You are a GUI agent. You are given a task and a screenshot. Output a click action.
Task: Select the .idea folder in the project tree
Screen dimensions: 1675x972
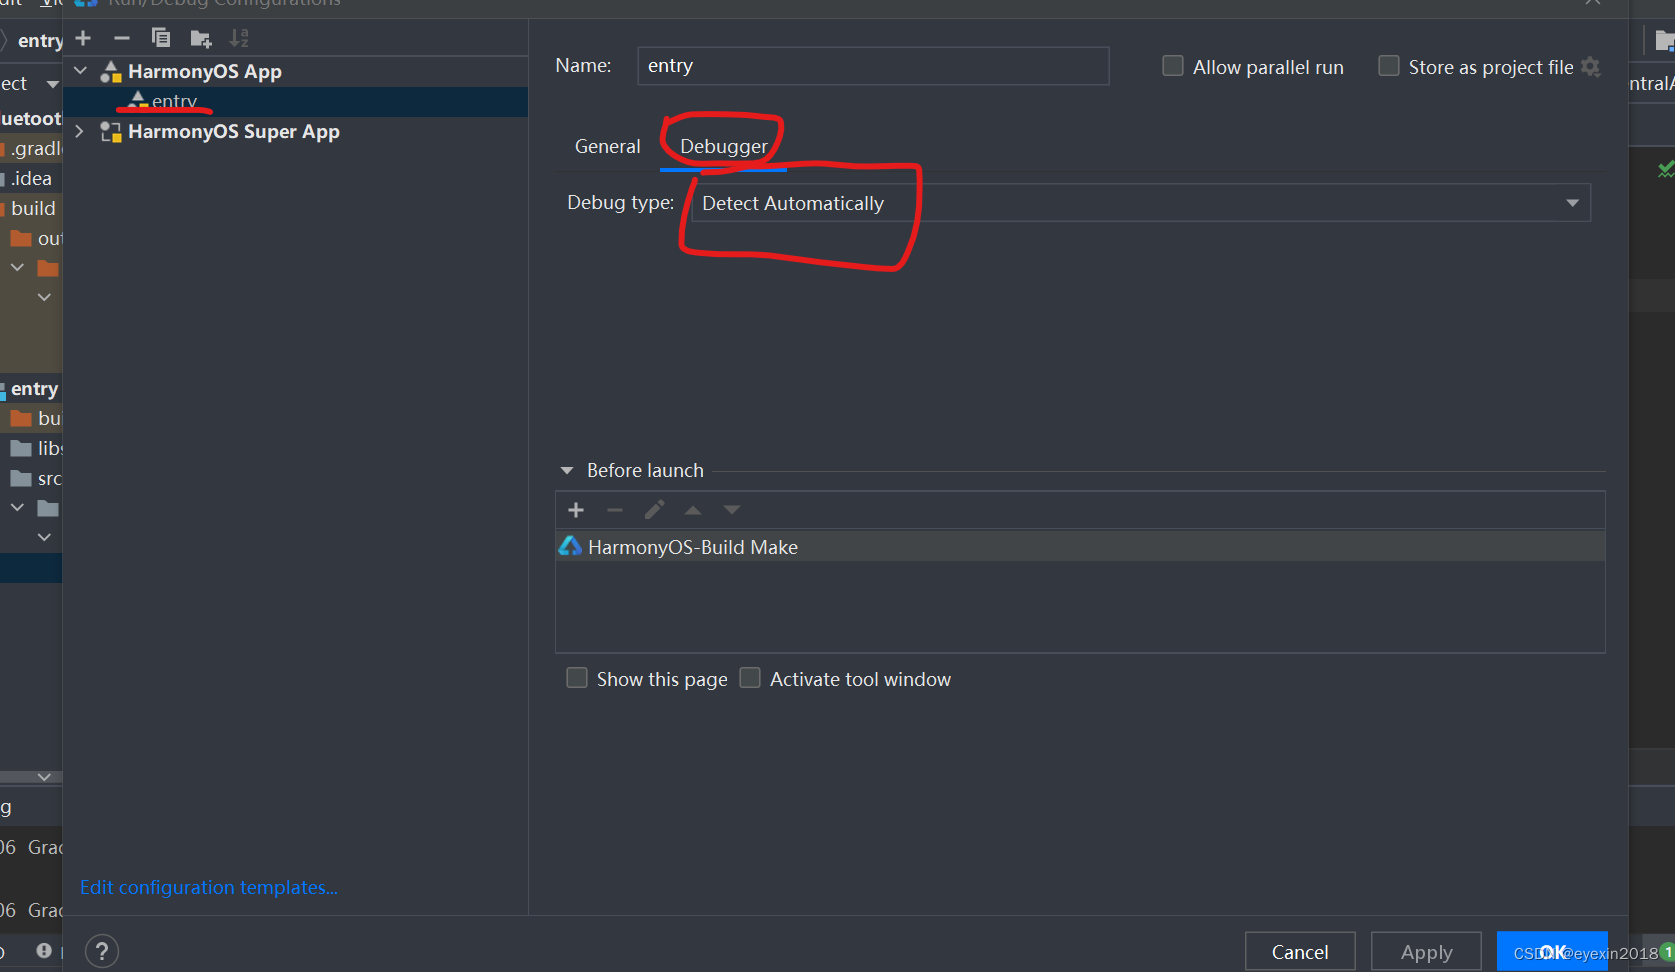(31, 178)
